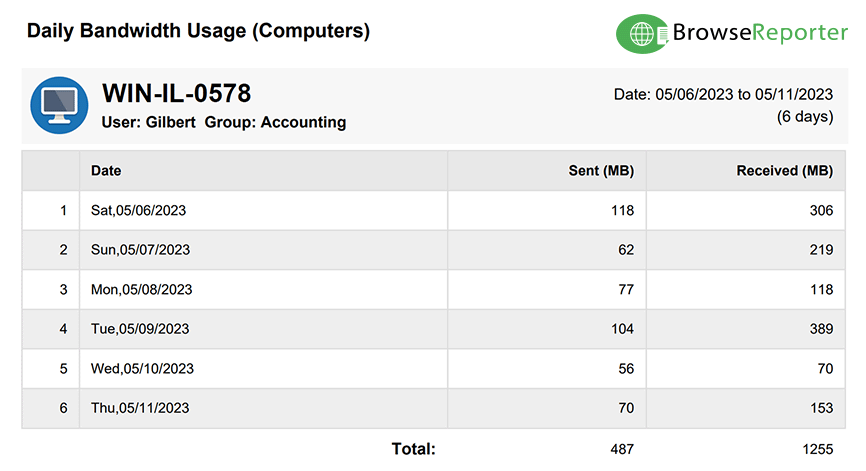
Task: Click the Received value 153 for Thursday
Action: (821, 408)
